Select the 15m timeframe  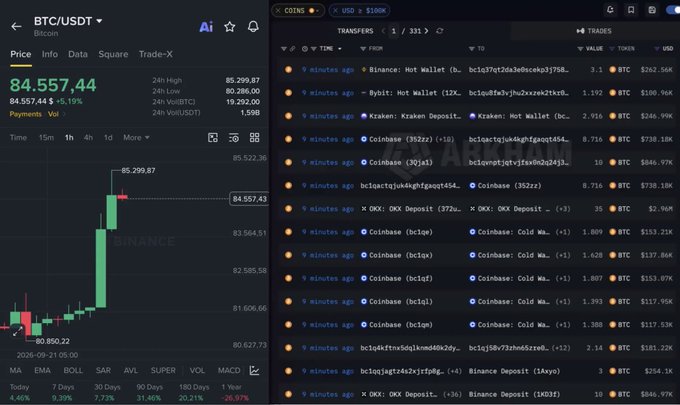coord(46,137)
